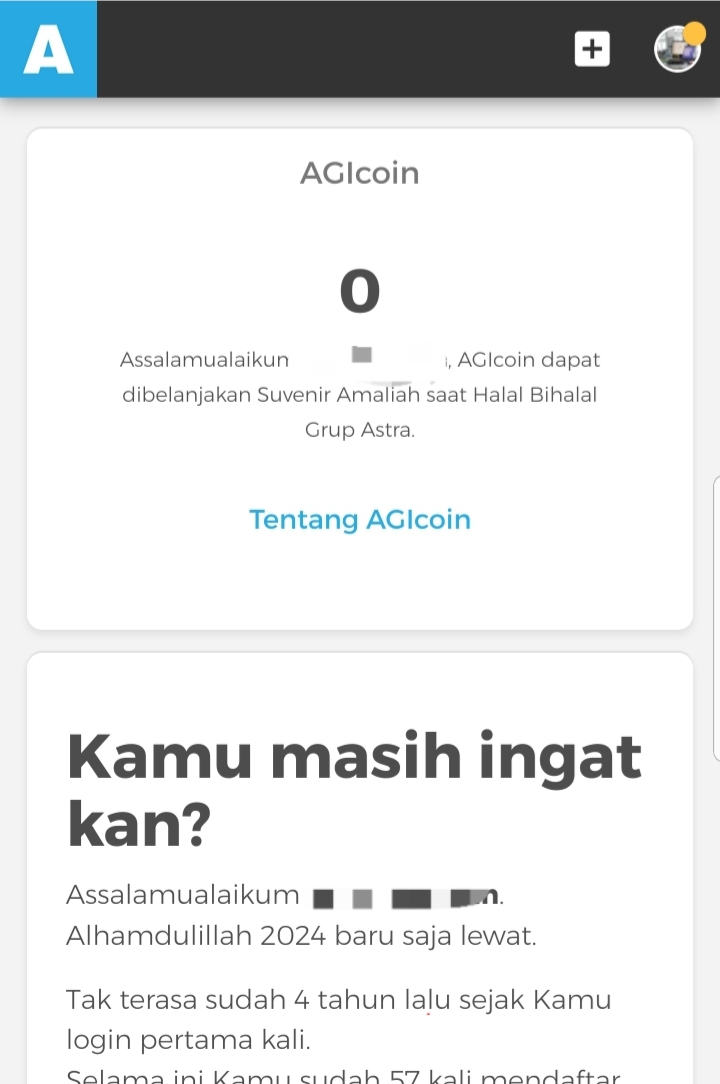Image resolution: width=720 pixels, height=1084 pixels.
Task: Click the Assalamualaikum greeting under the heading
Action: tap(183, 895)
